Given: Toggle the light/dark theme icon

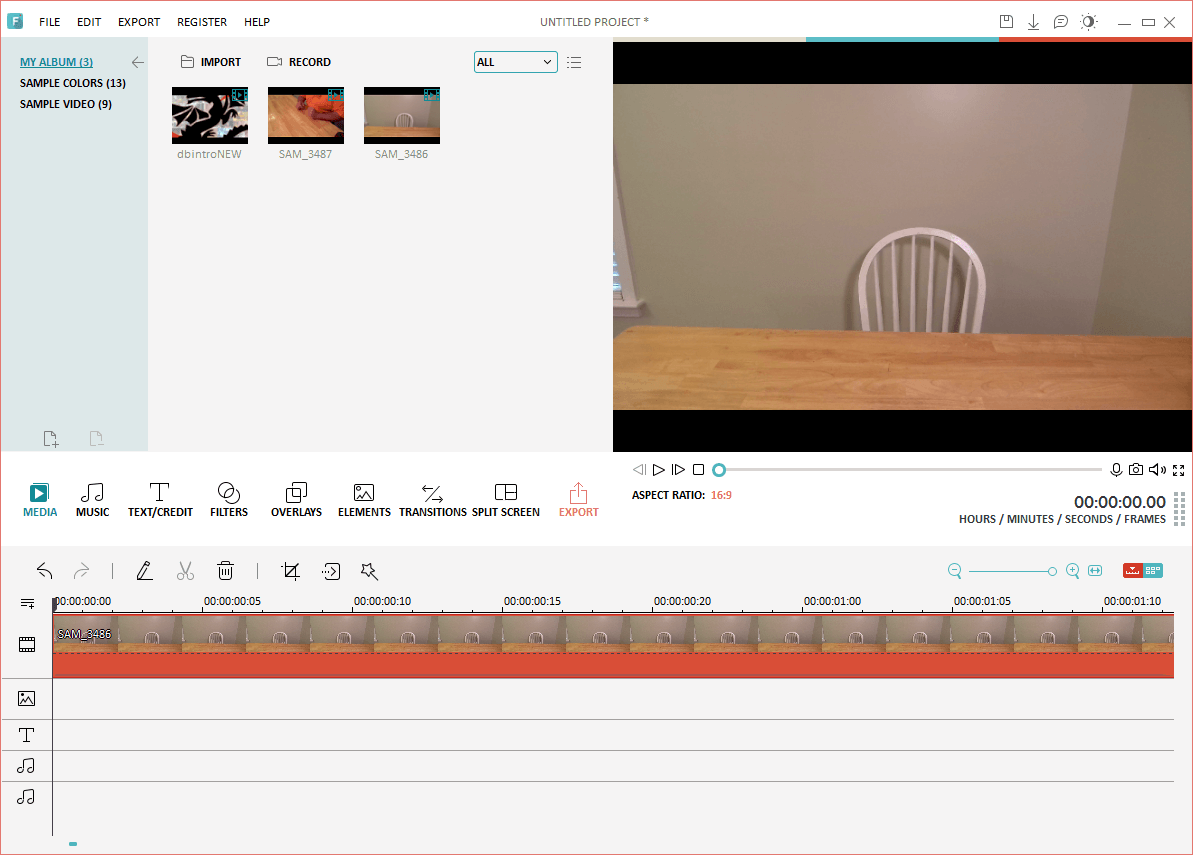Looking at the screenshot, I should (1088, 22).
